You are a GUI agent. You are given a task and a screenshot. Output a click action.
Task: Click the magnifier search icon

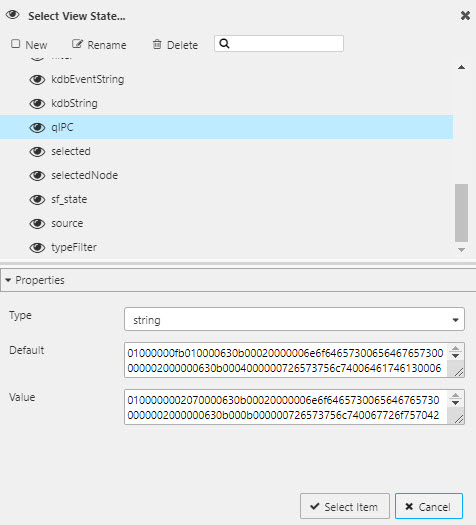tap(224, 44)
